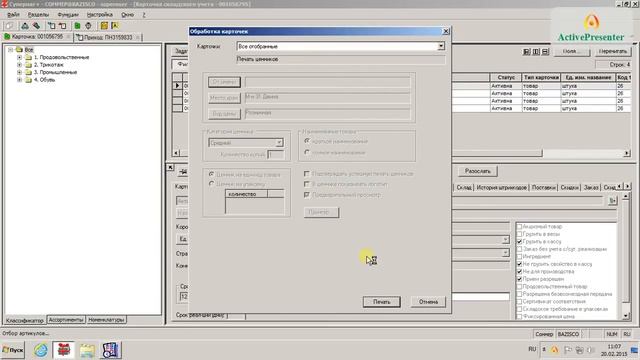Click the third row layout icon near Поля
The height and width of the screenshot is (360, 640).
pyautogui.click(x=545, y=52)
